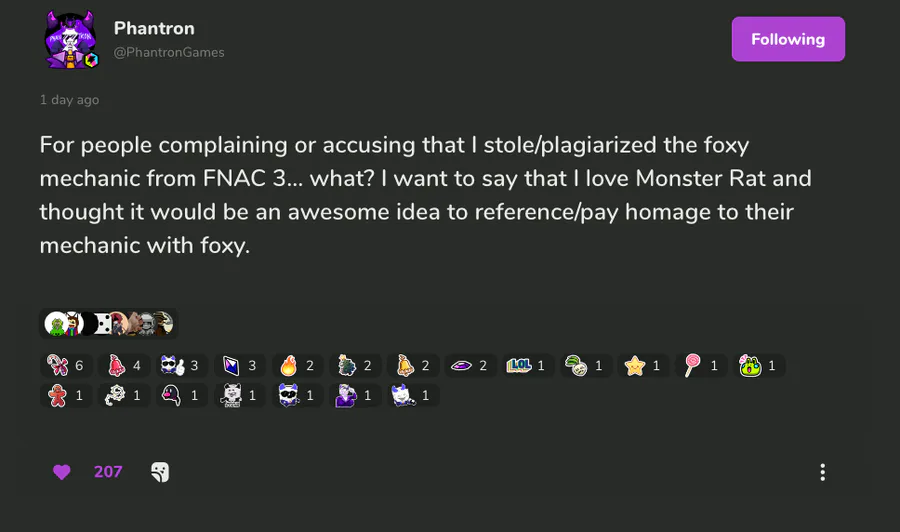Click the '1 day ago' timestamp

[x=69, y=100]
